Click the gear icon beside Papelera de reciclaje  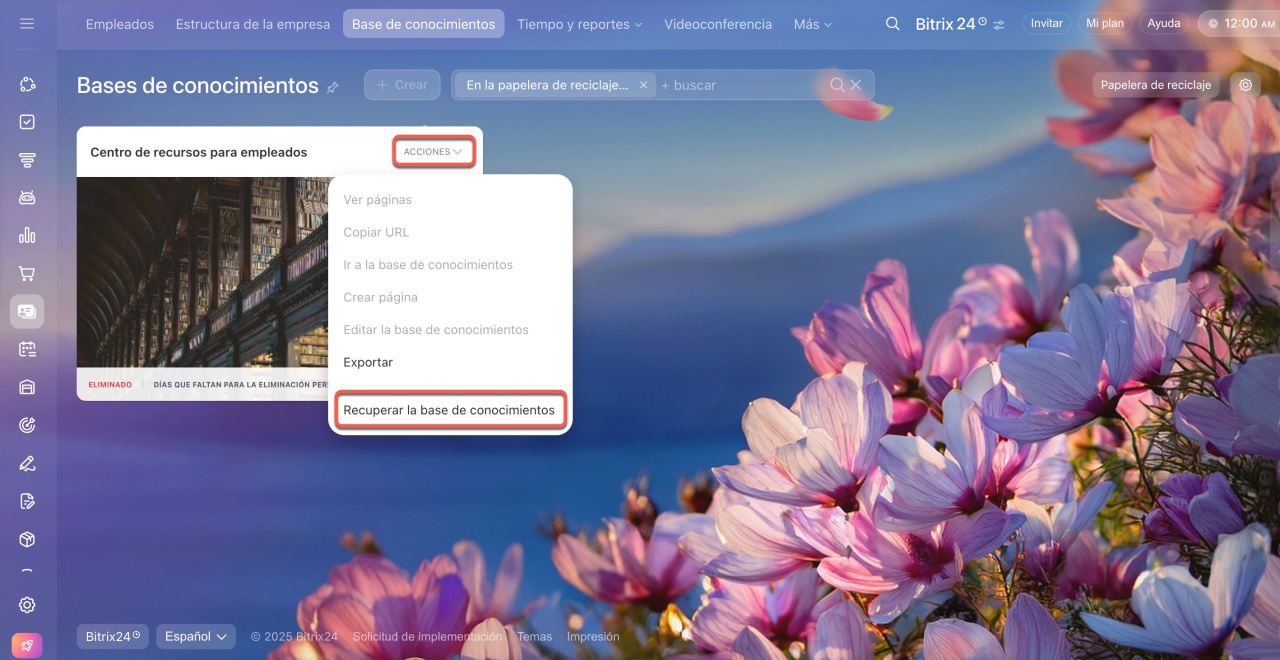[x=1245, y=85]
